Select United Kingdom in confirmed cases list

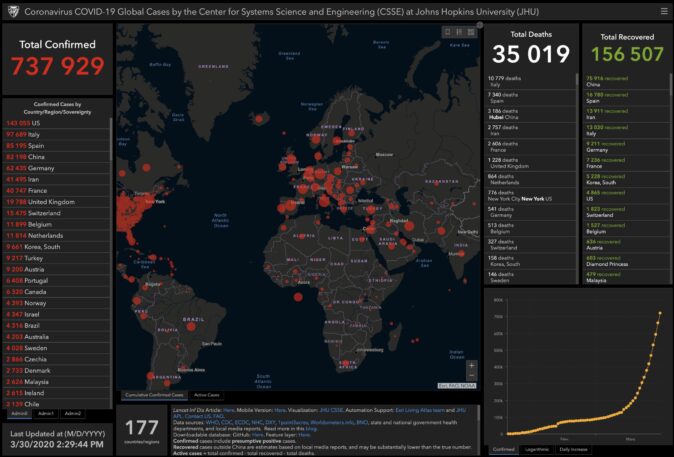56,202
